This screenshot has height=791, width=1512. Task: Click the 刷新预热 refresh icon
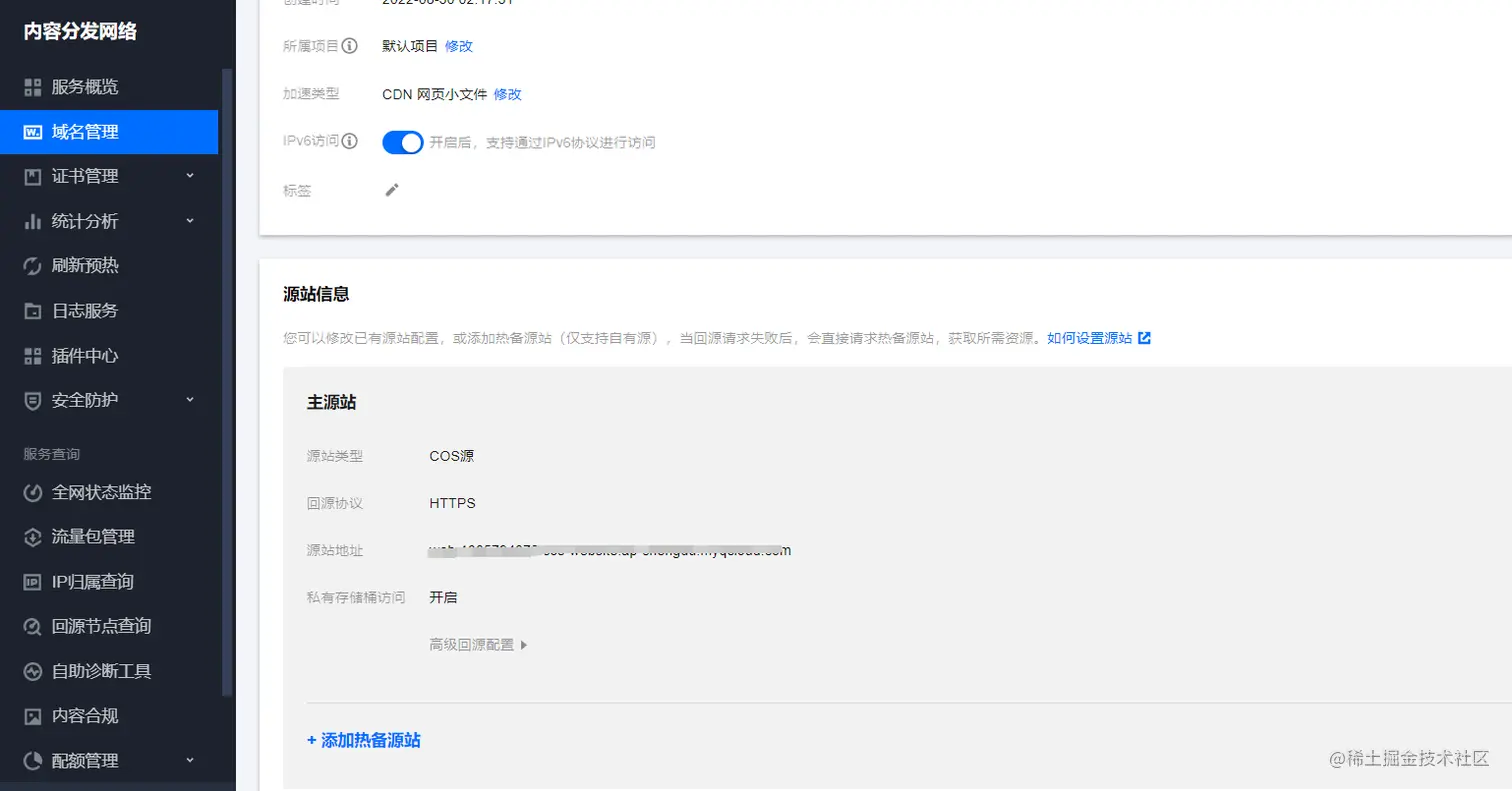coord(33,266)
